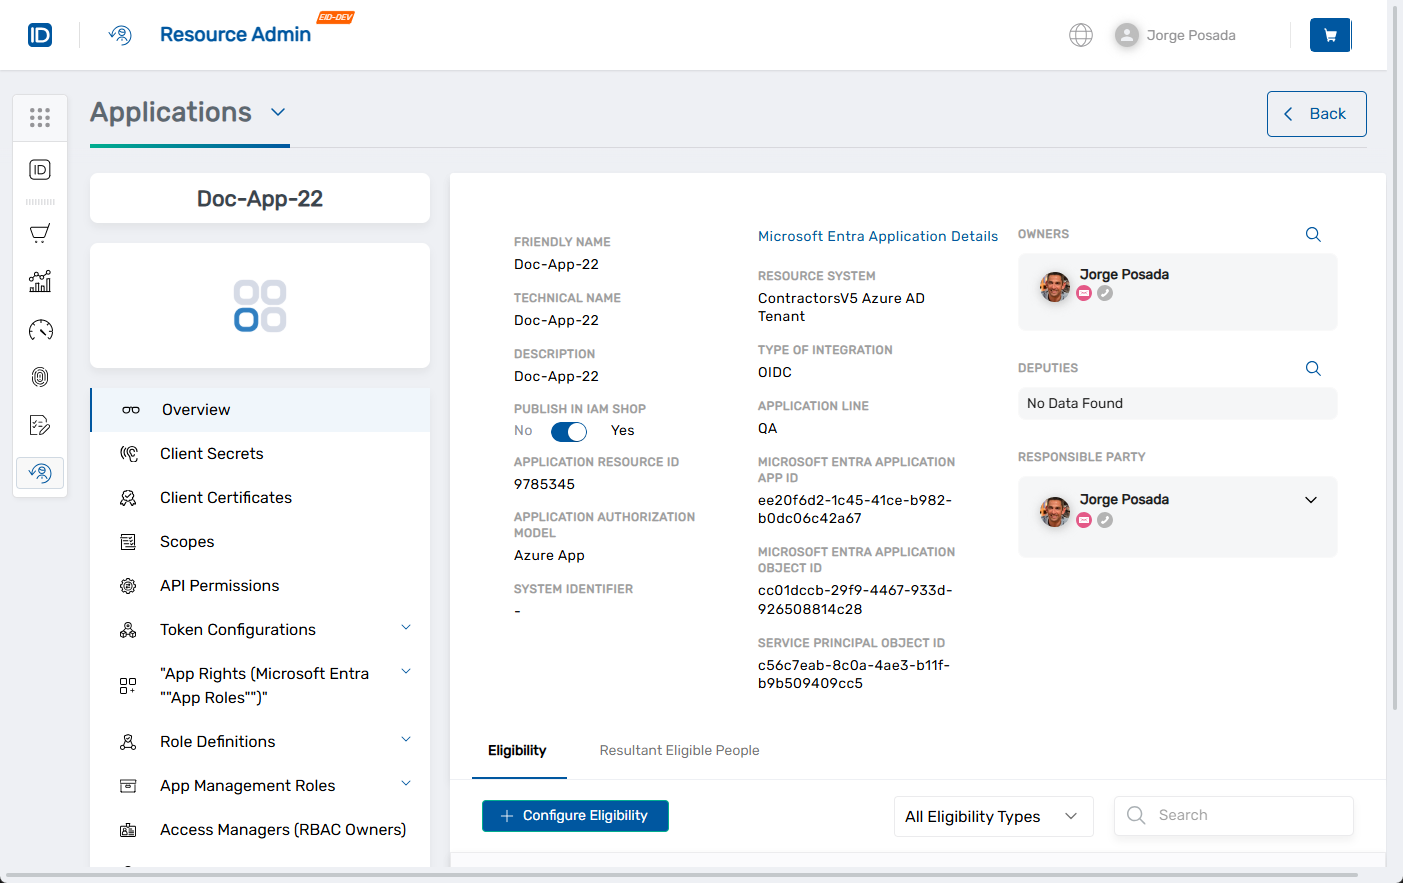
Task: Toggle Publish in IAM Shop to No
Action: pyautogui.click(x=568, y=431)
